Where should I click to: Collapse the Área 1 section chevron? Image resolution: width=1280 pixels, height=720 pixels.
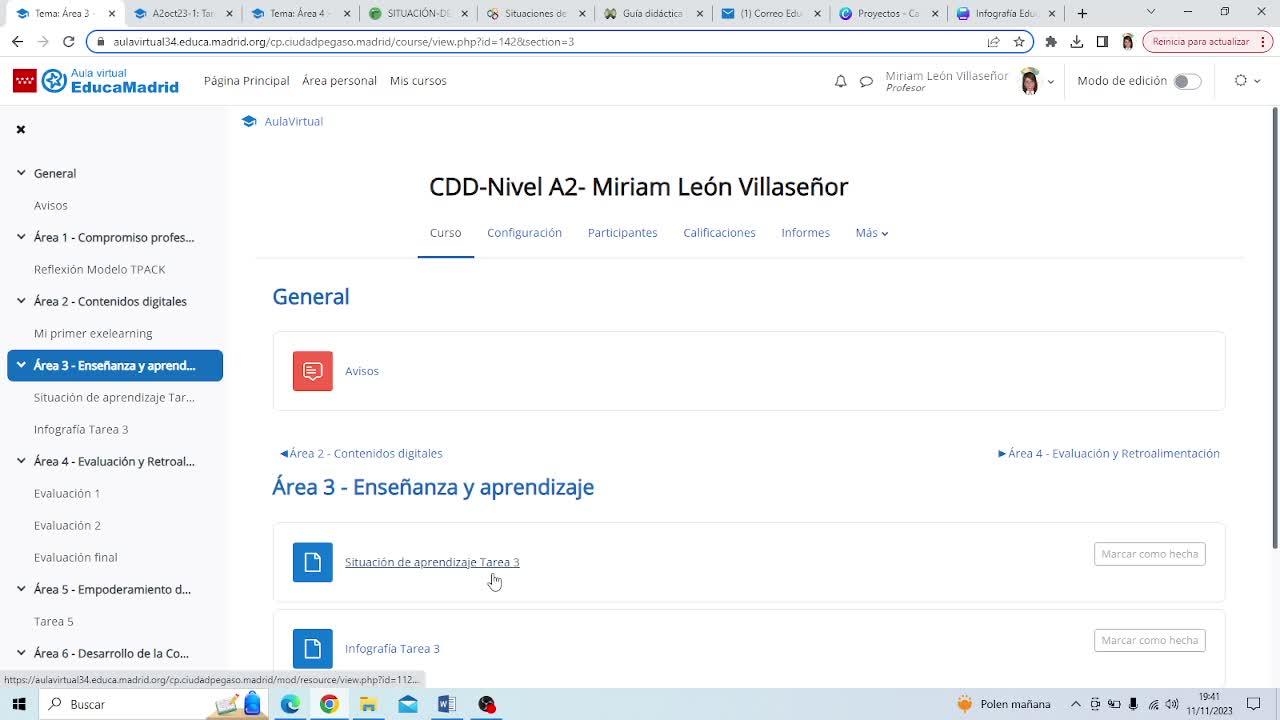[21, 237]
